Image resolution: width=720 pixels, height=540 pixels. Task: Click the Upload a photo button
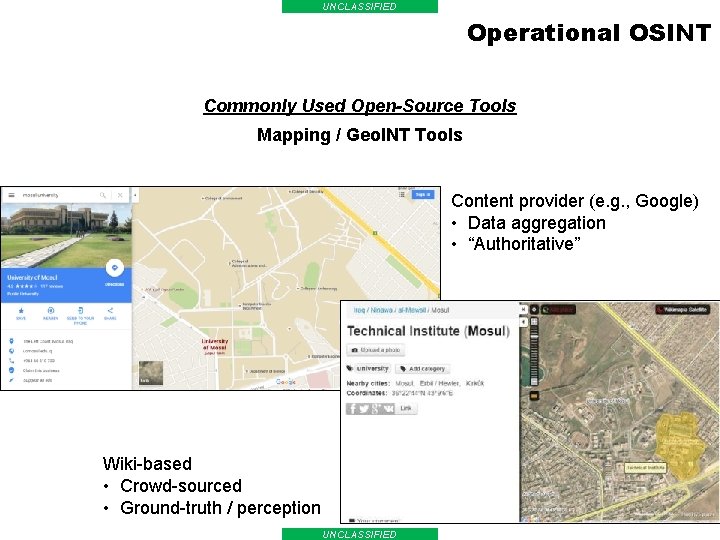(x=376, y=350)
